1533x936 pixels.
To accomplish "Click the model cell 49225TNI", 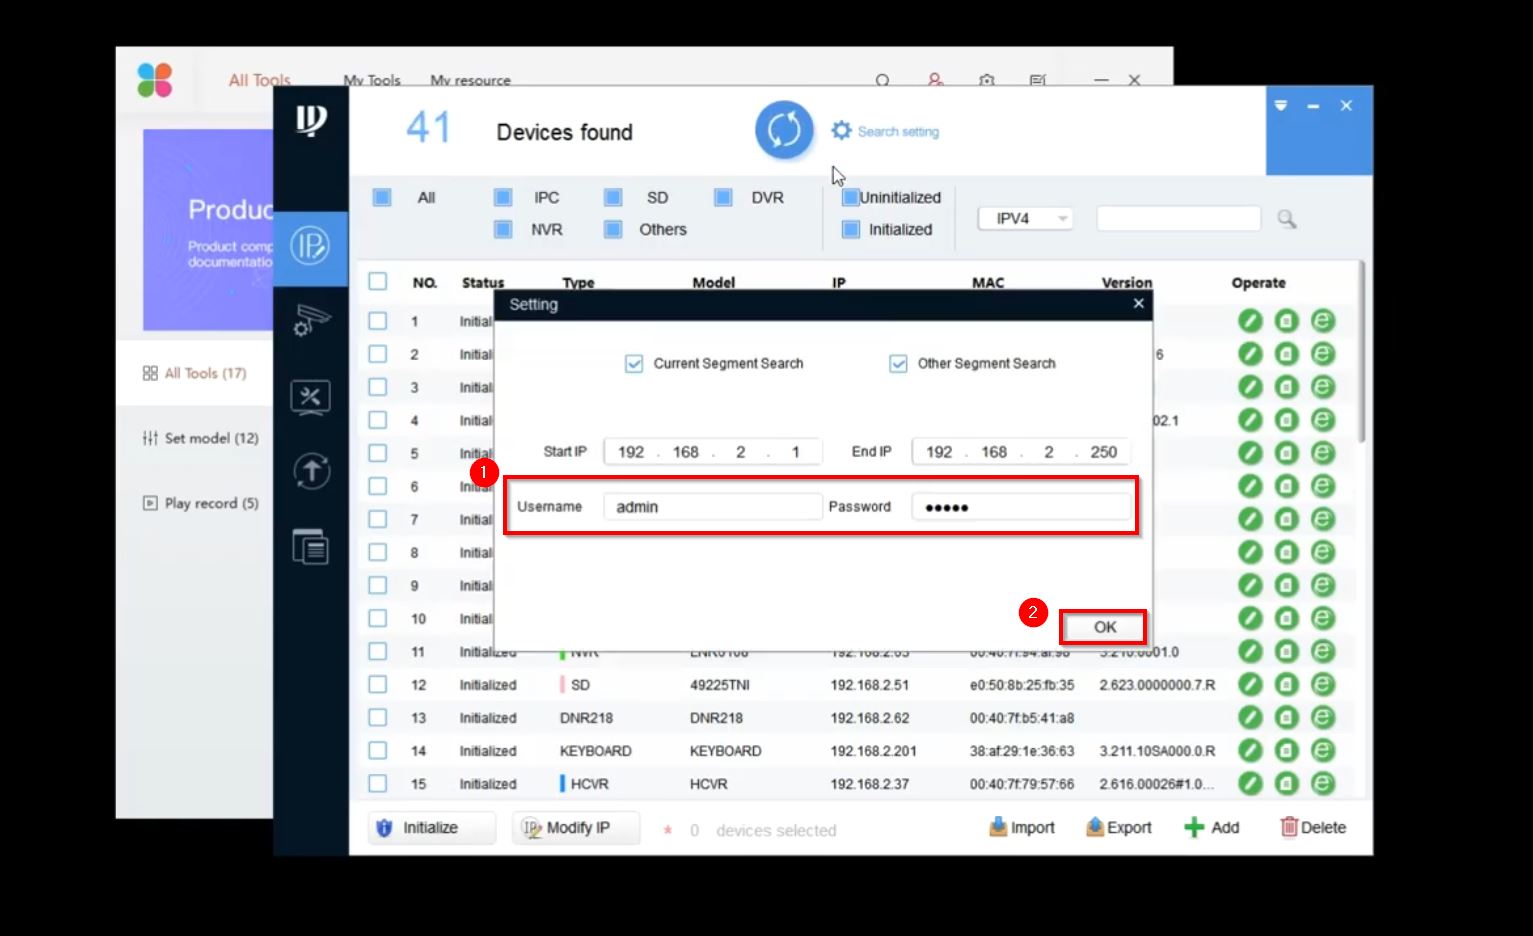I will (720, 685).
